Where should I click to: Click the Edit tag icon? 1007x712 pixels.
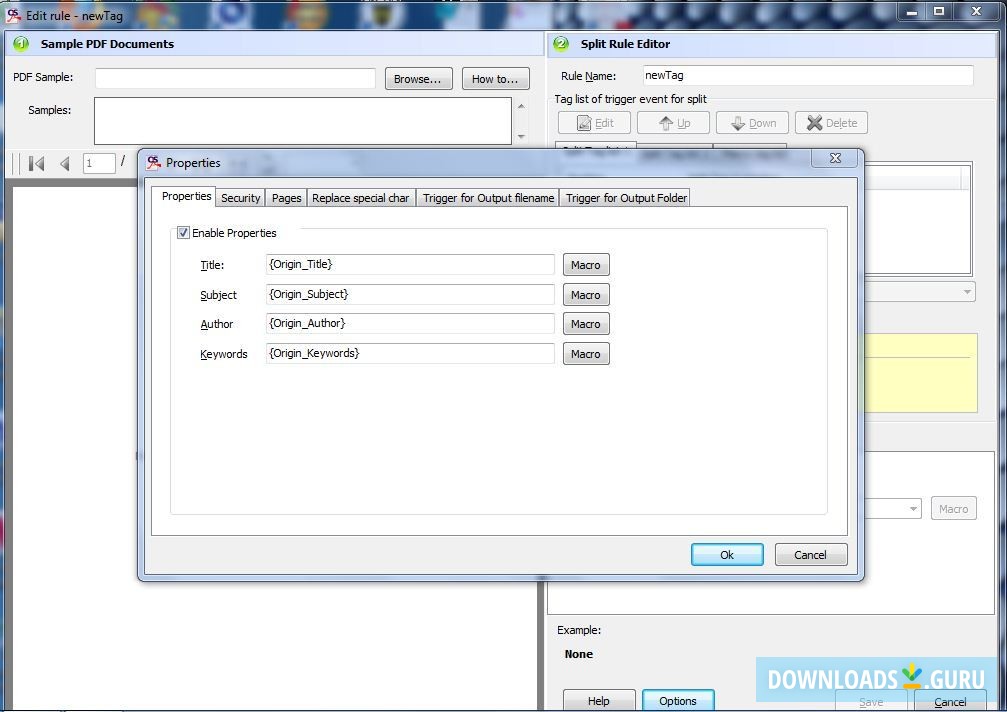coord(585,122)
